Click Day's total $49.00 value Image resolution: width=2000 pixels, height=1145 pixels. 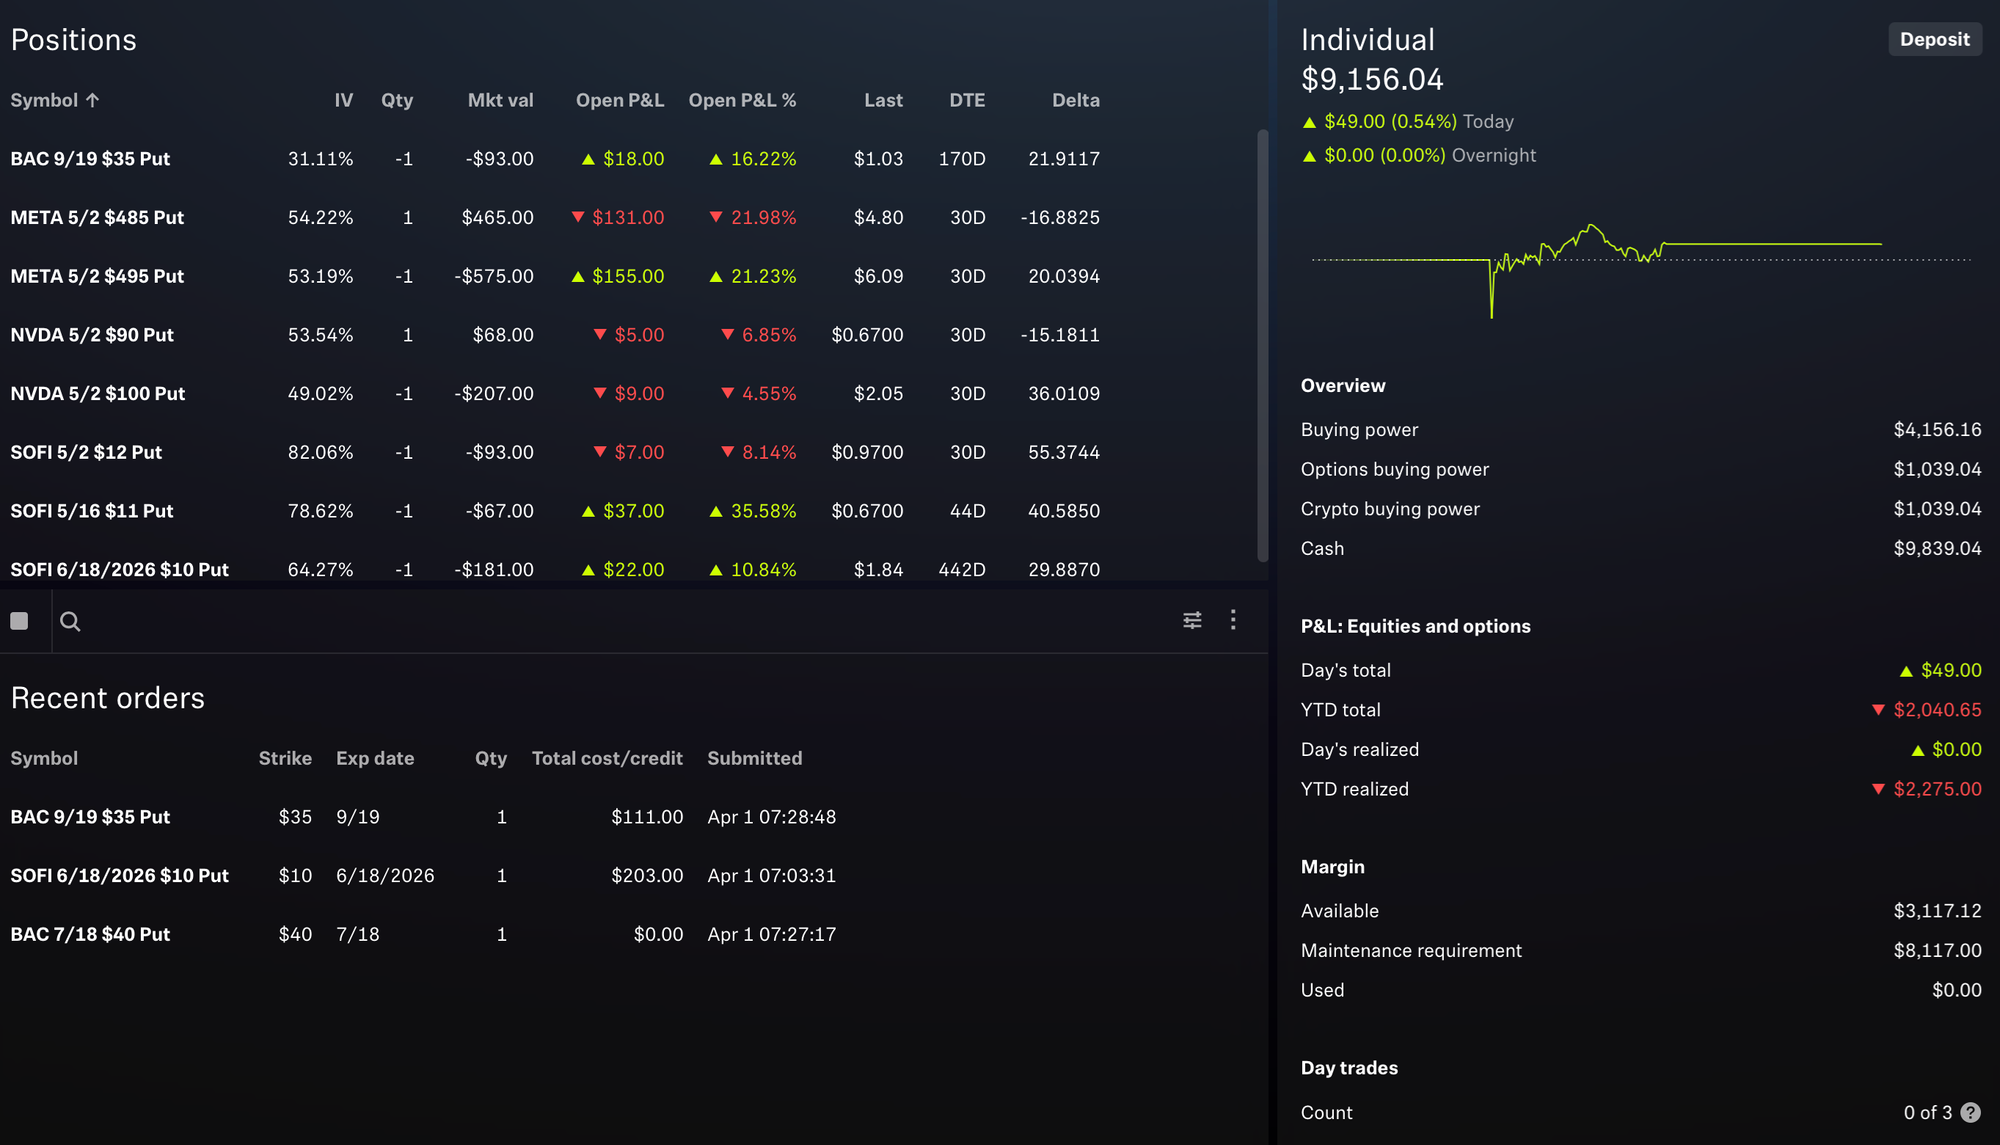click(x=1940, y=670)
